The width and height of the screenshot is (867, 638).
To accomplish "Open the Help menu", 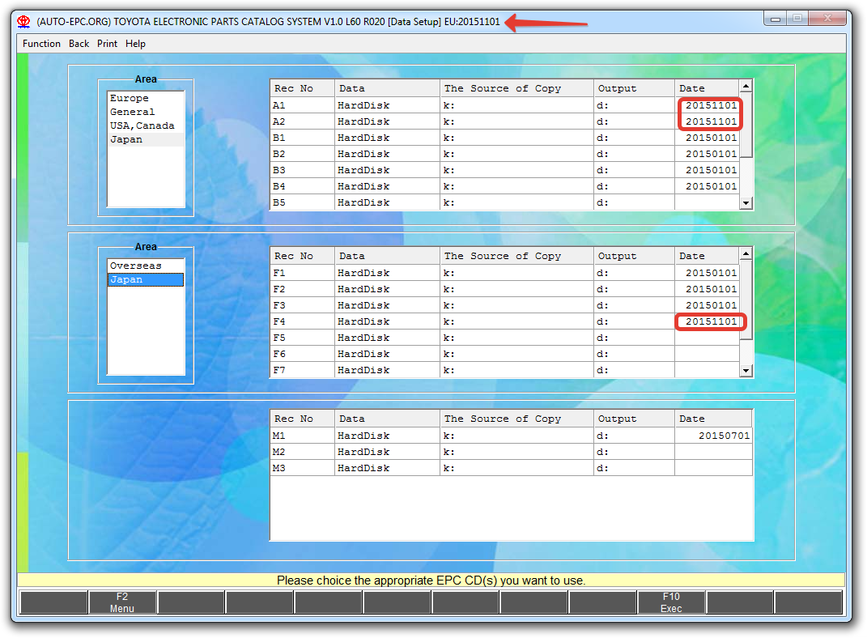I will coord(135,44).
